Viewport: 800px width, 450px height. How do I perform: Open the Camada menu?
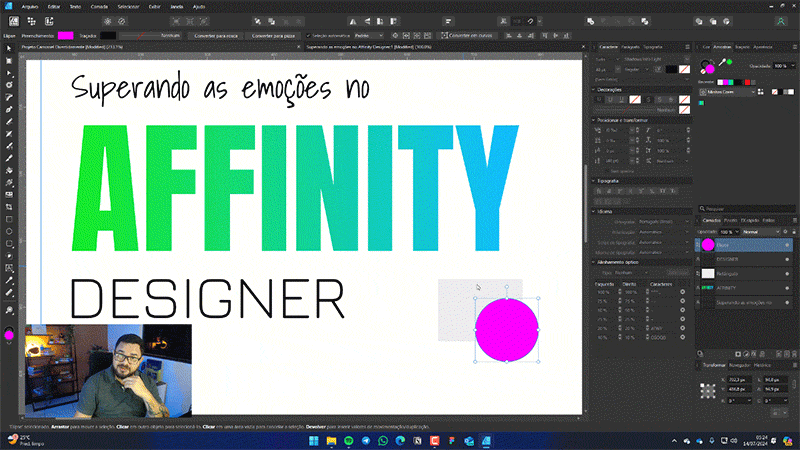99,7
